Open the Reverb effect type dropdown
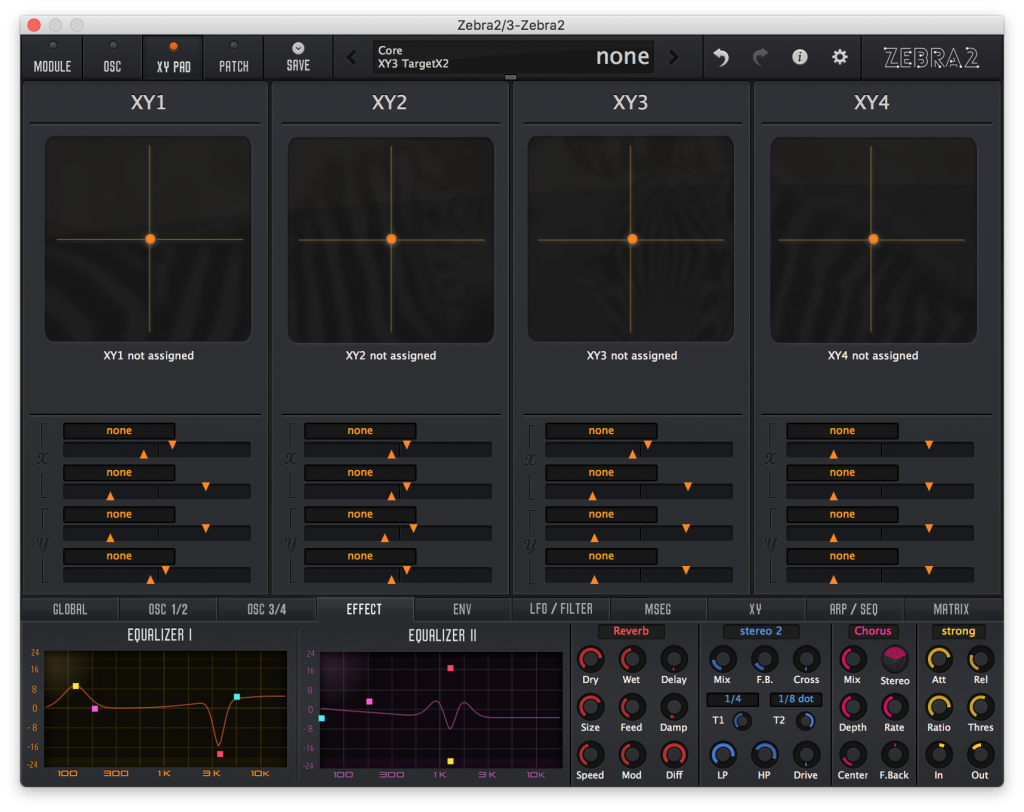This screenshot has width=1024, height=812. [631, 631]
